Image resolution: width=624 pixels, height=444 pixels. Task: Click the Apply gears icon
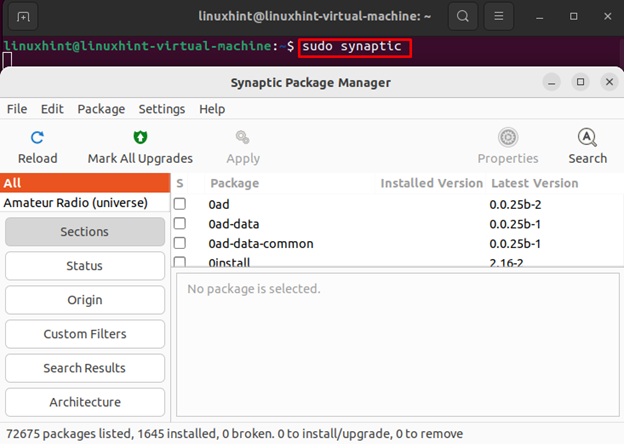coord(243,138)
